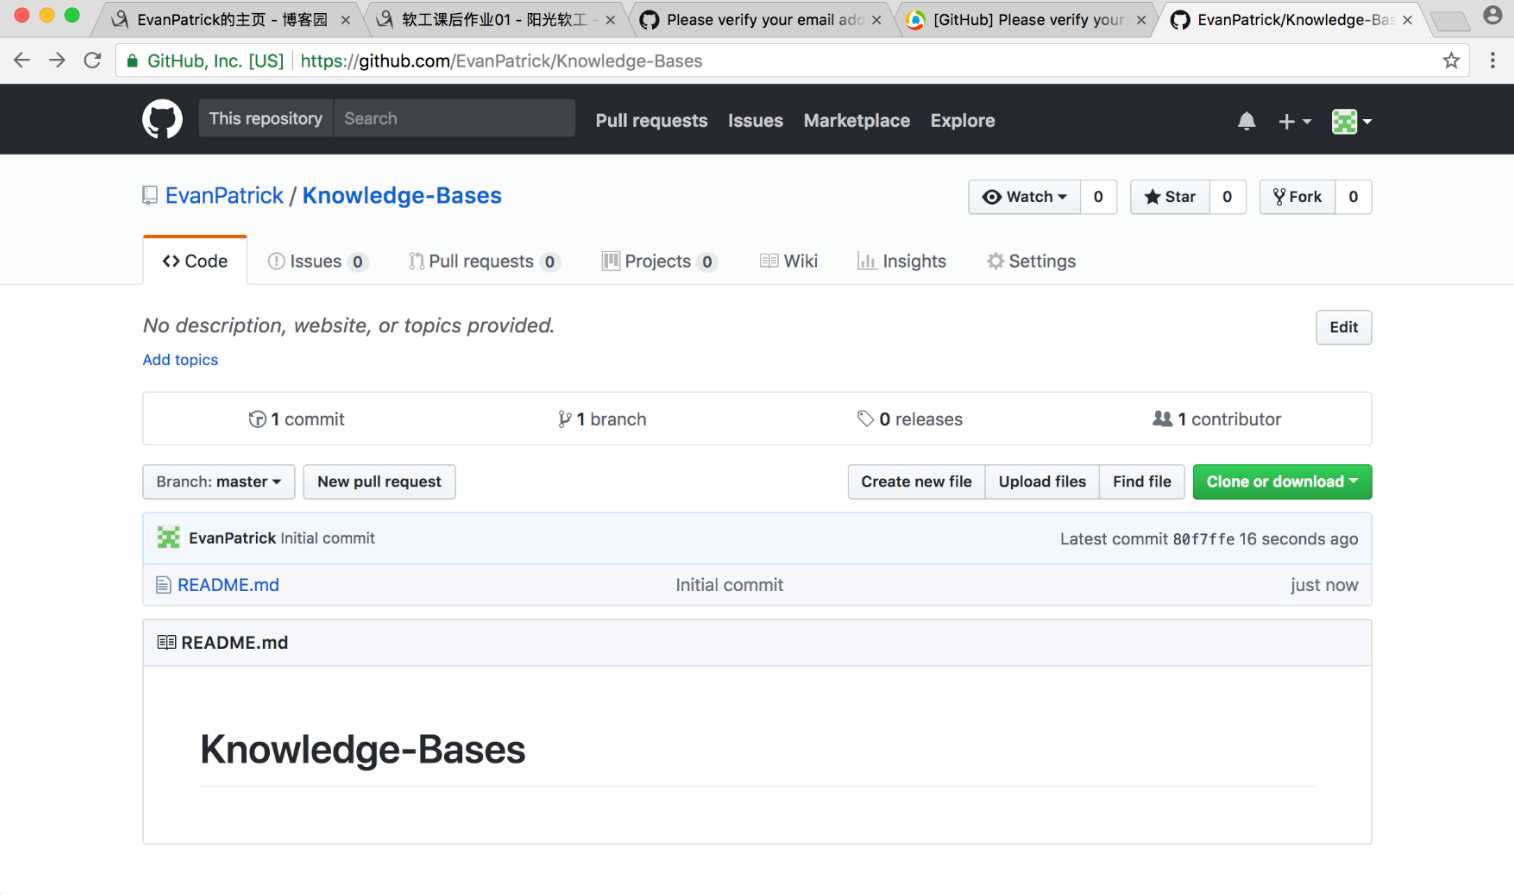Click the Watch count 0
Image resolution: width=1514 pixels, height=895 pixels.
coord(1098,197)
